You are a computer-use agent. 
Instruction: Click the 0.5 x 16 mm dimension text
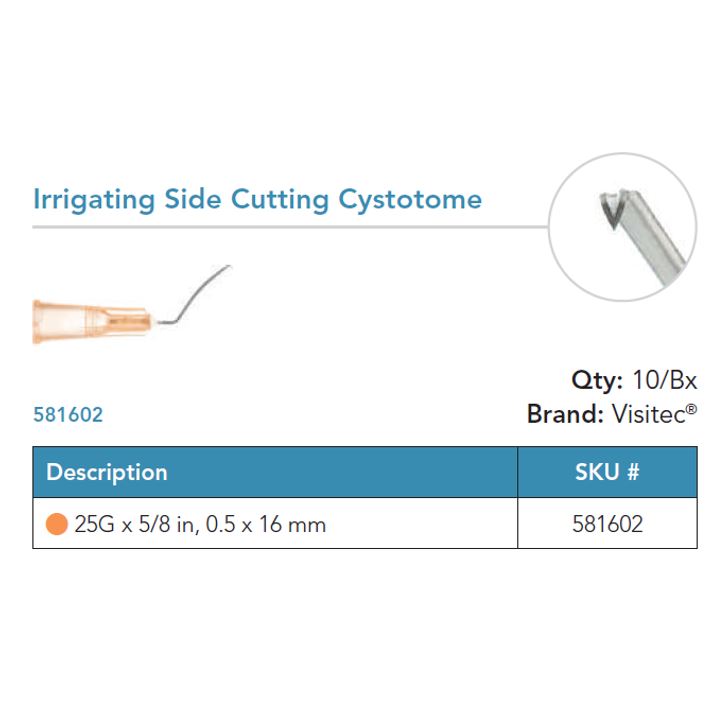pos(266,524)
